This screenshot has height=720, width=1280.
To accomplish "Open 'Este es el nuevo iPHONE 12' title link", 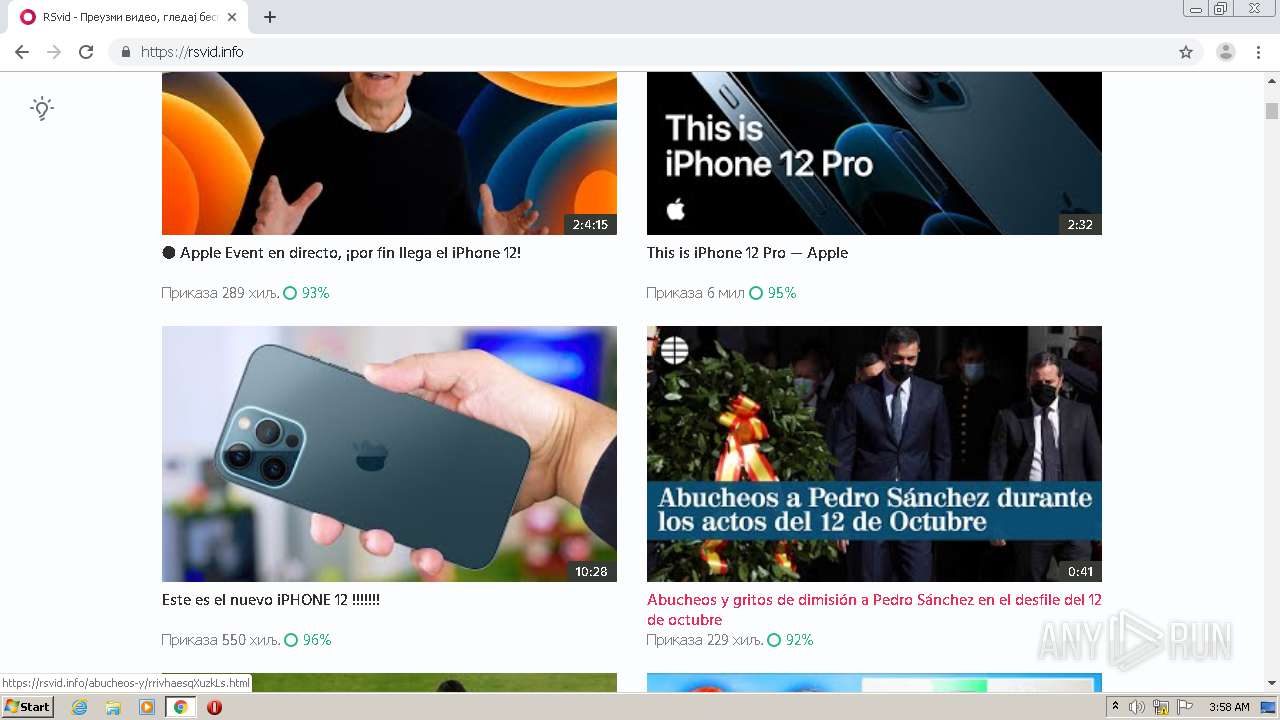I will (271, 600).
